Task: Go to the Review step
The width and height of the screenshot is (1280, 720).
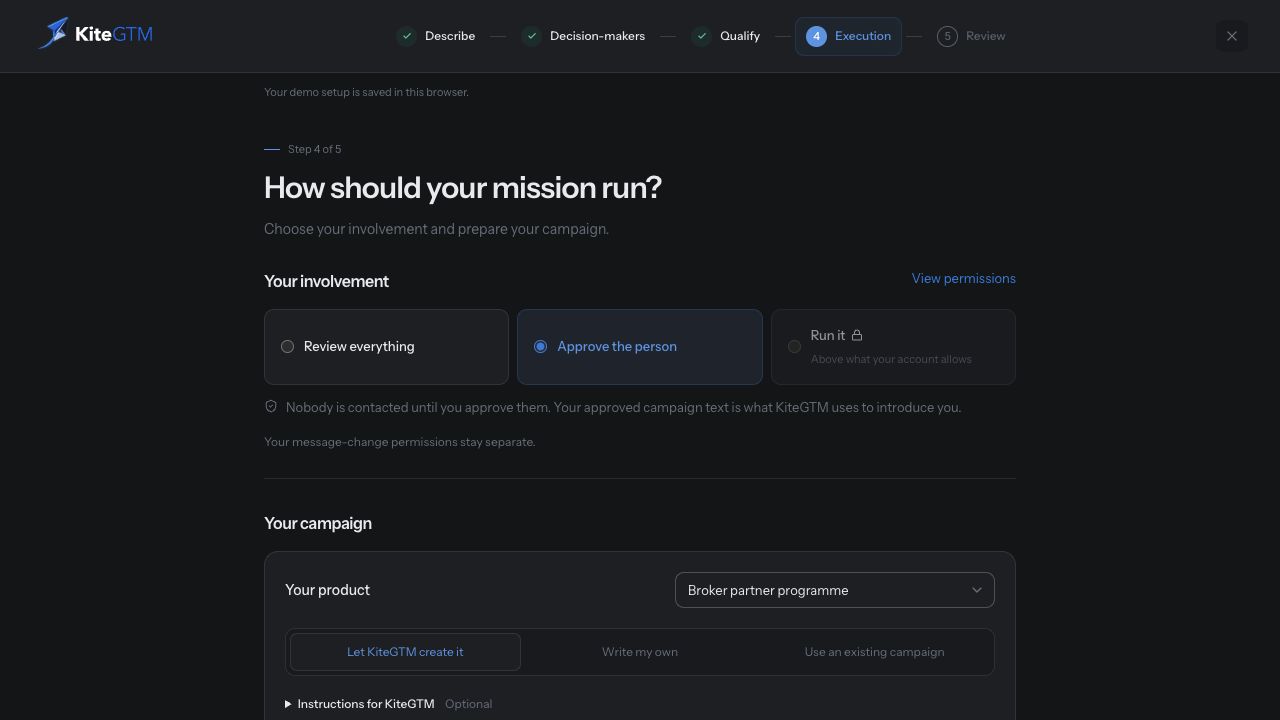Action: [x=972, y=36]
